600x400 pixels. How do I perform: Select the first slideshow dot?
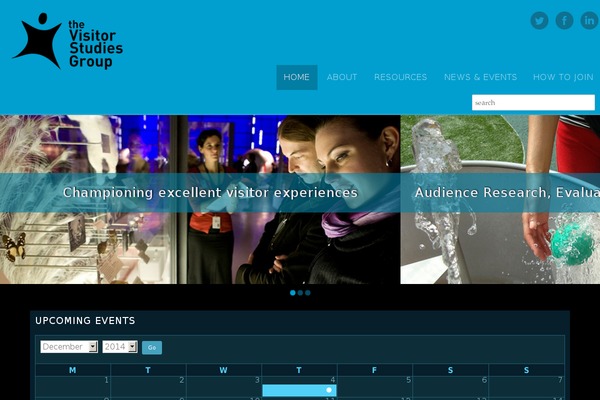click(x=293, y=293)
